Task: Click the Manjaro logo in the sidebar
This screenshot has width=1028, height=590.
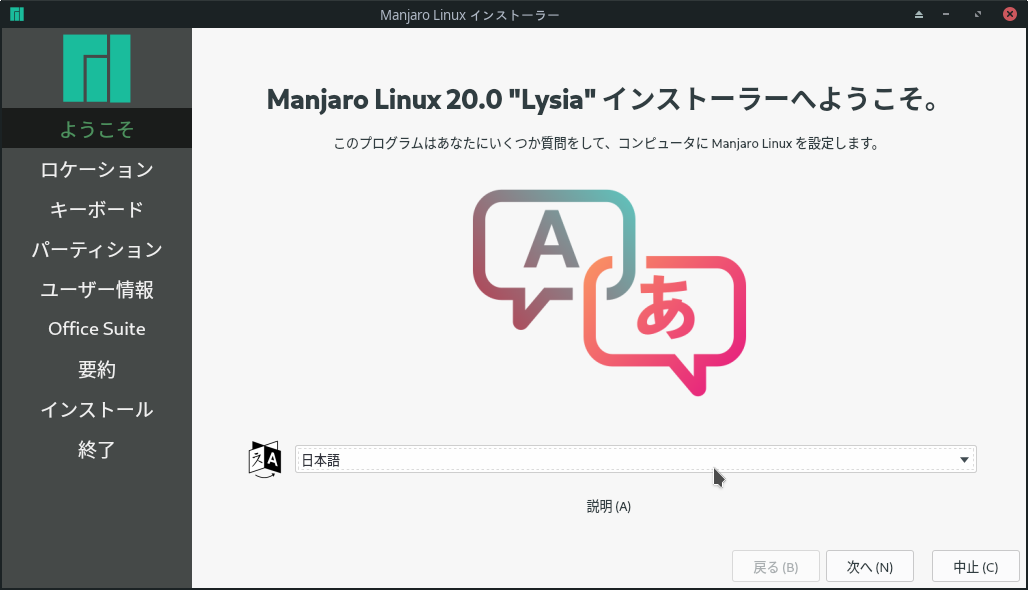Action: (96, 68)
